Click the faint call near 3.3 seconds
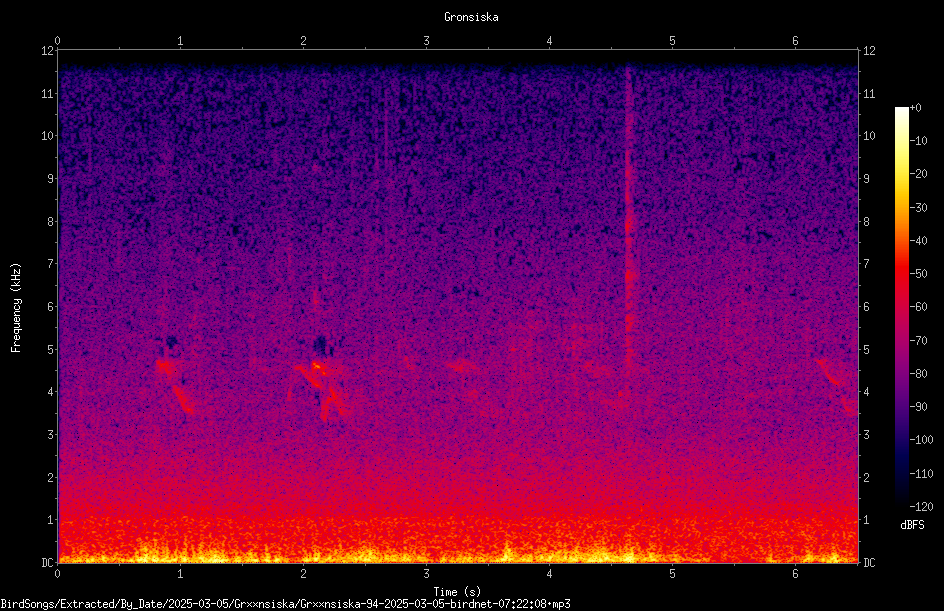Image resolution: width=944 pixels, height=611 pixels. coord(464,366)
